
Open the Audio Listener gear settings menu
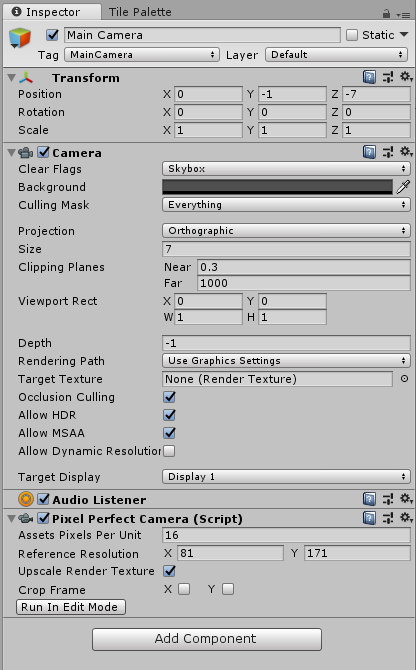tap(405, 499)
